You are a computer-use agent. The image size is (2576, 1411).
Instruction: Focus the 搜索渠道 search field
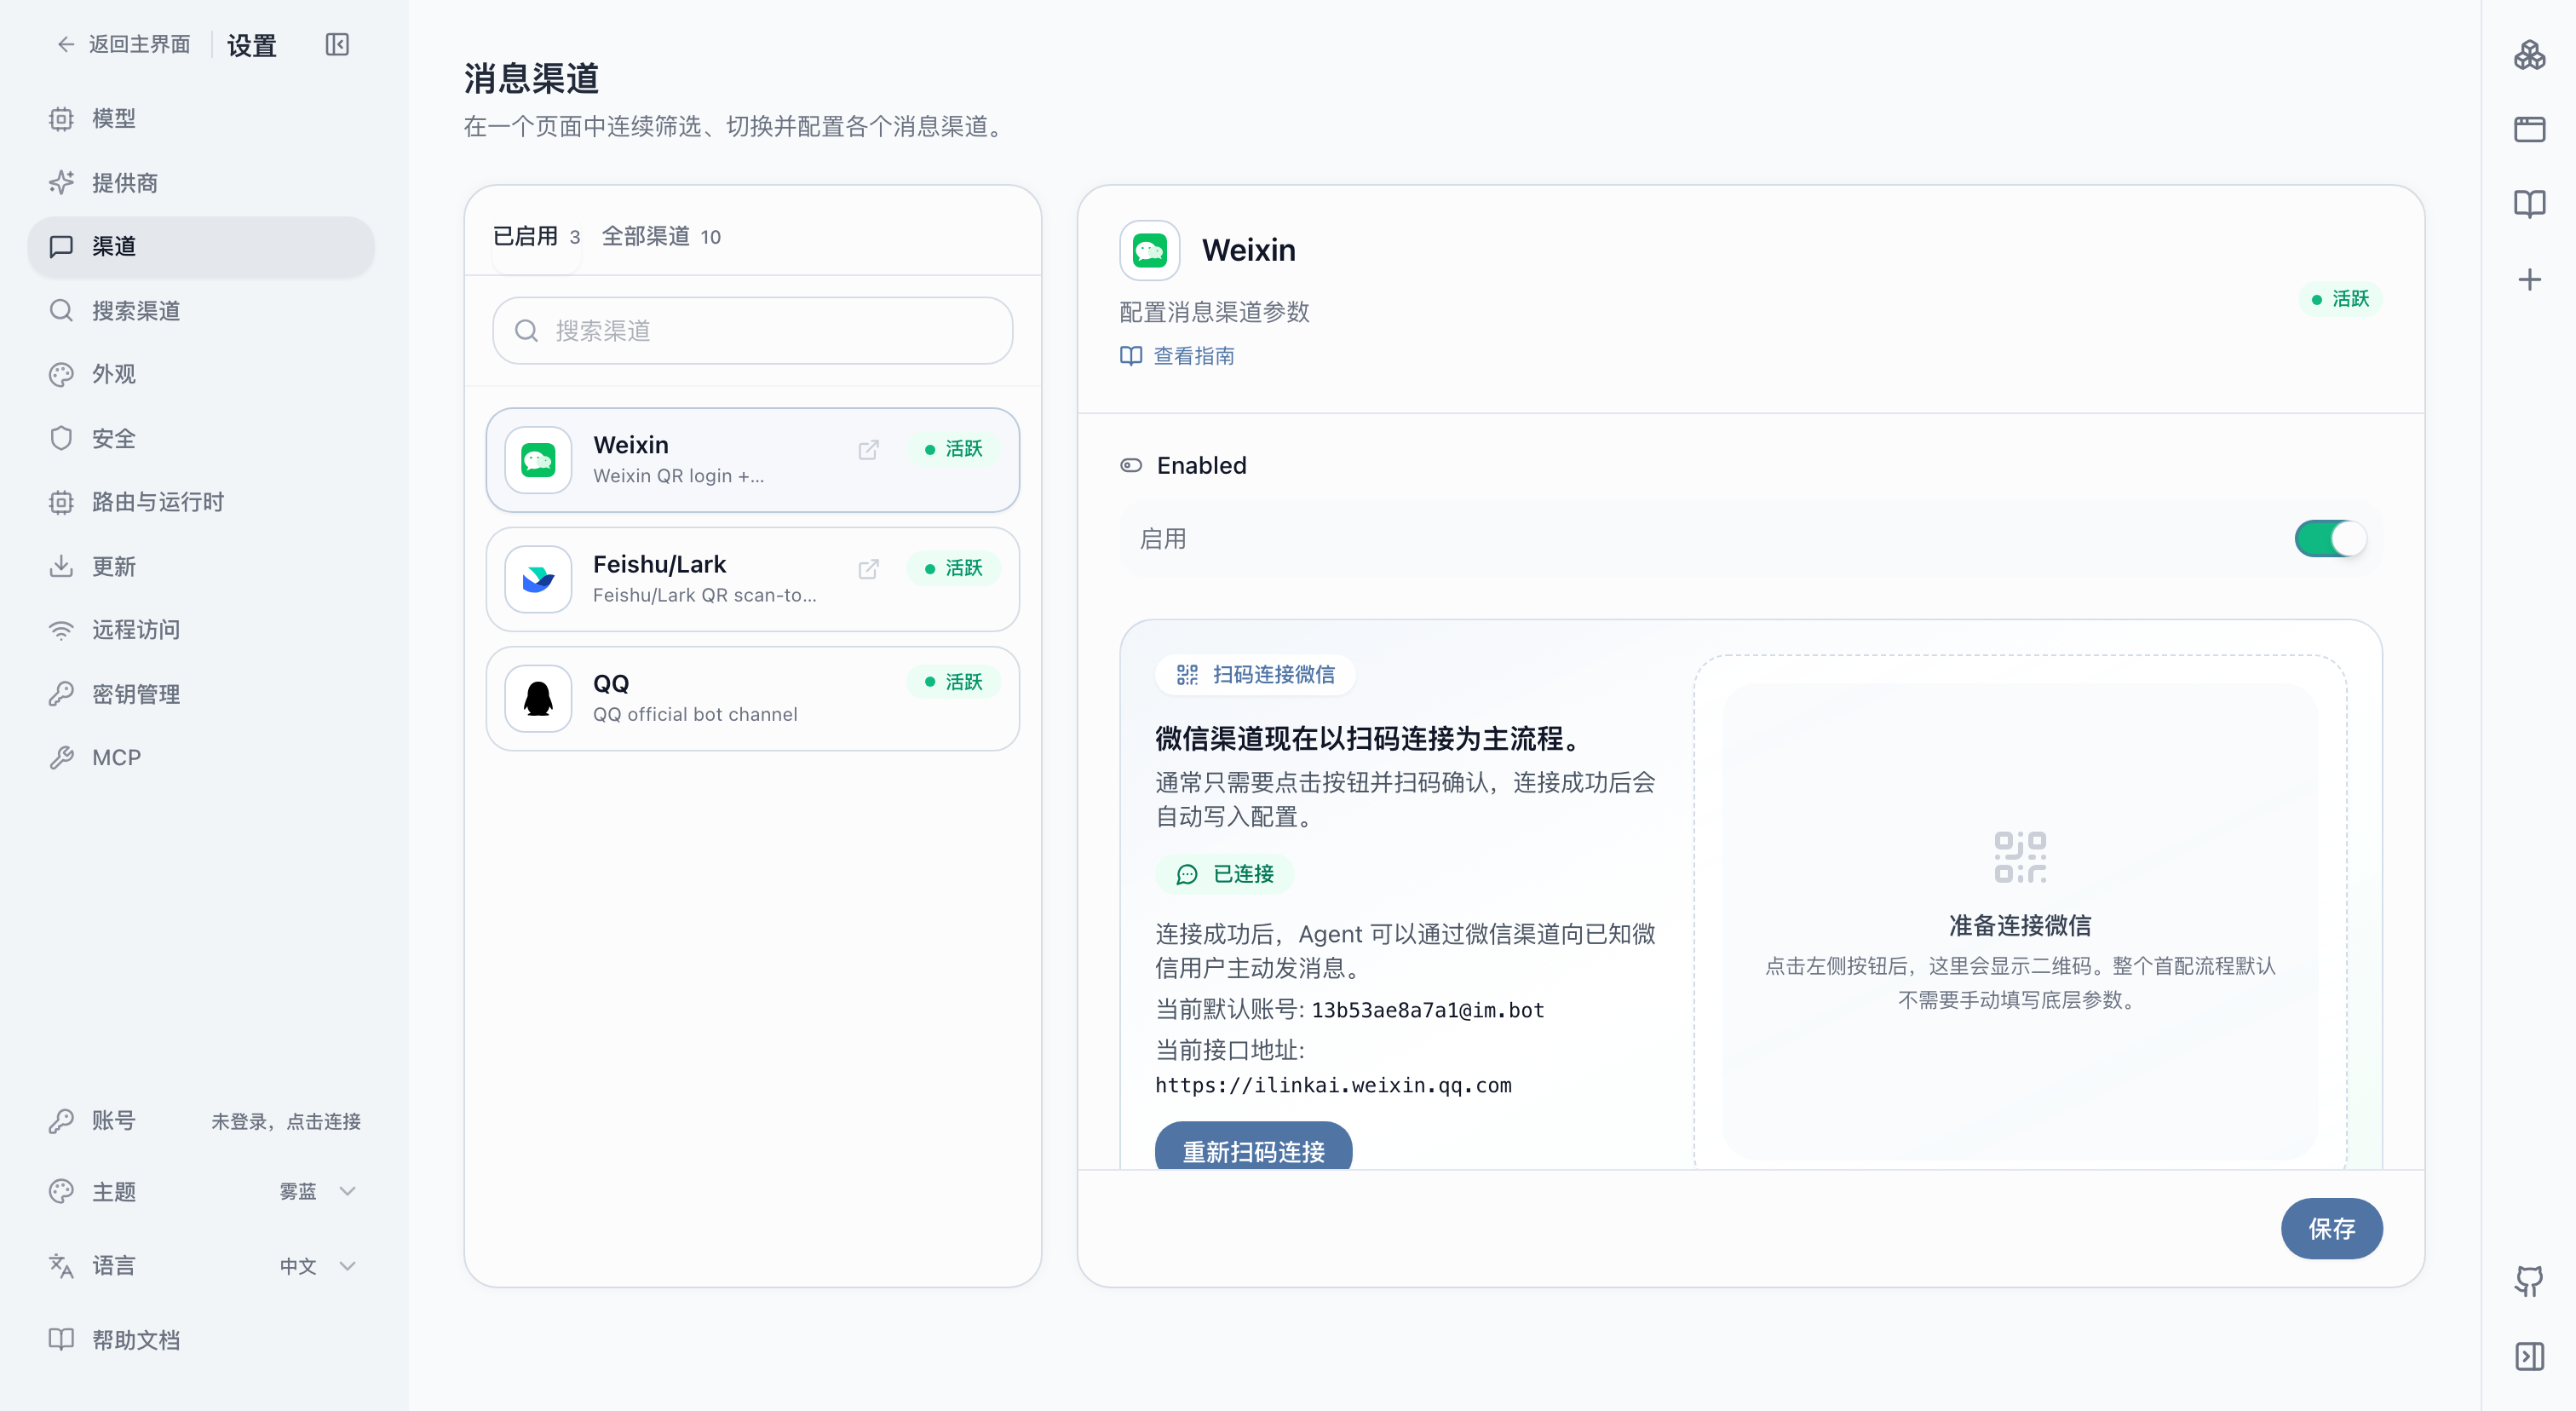(752, 331)
